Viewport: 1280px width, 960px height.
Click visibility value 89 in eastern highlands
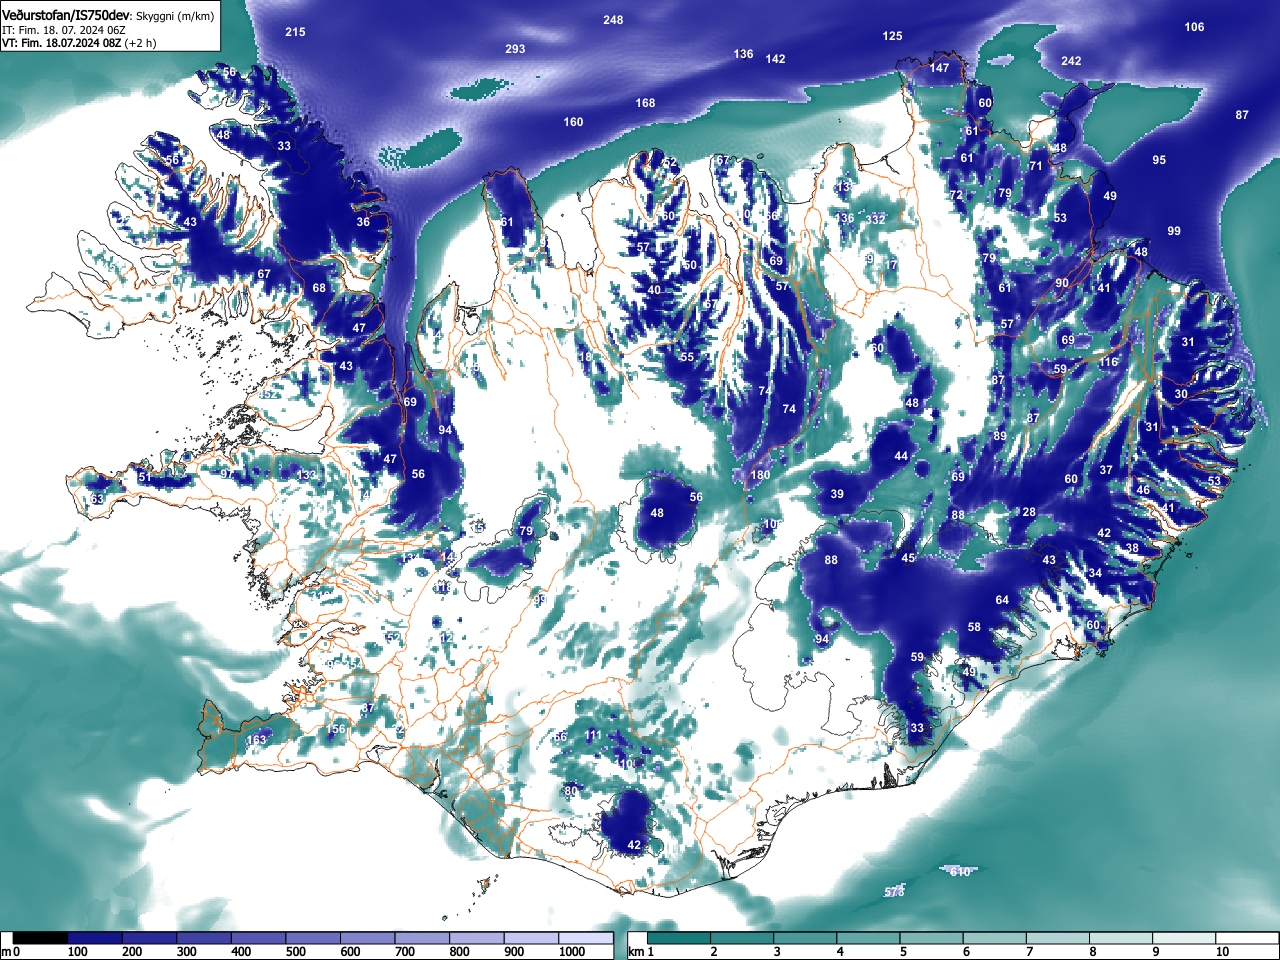1000,436
